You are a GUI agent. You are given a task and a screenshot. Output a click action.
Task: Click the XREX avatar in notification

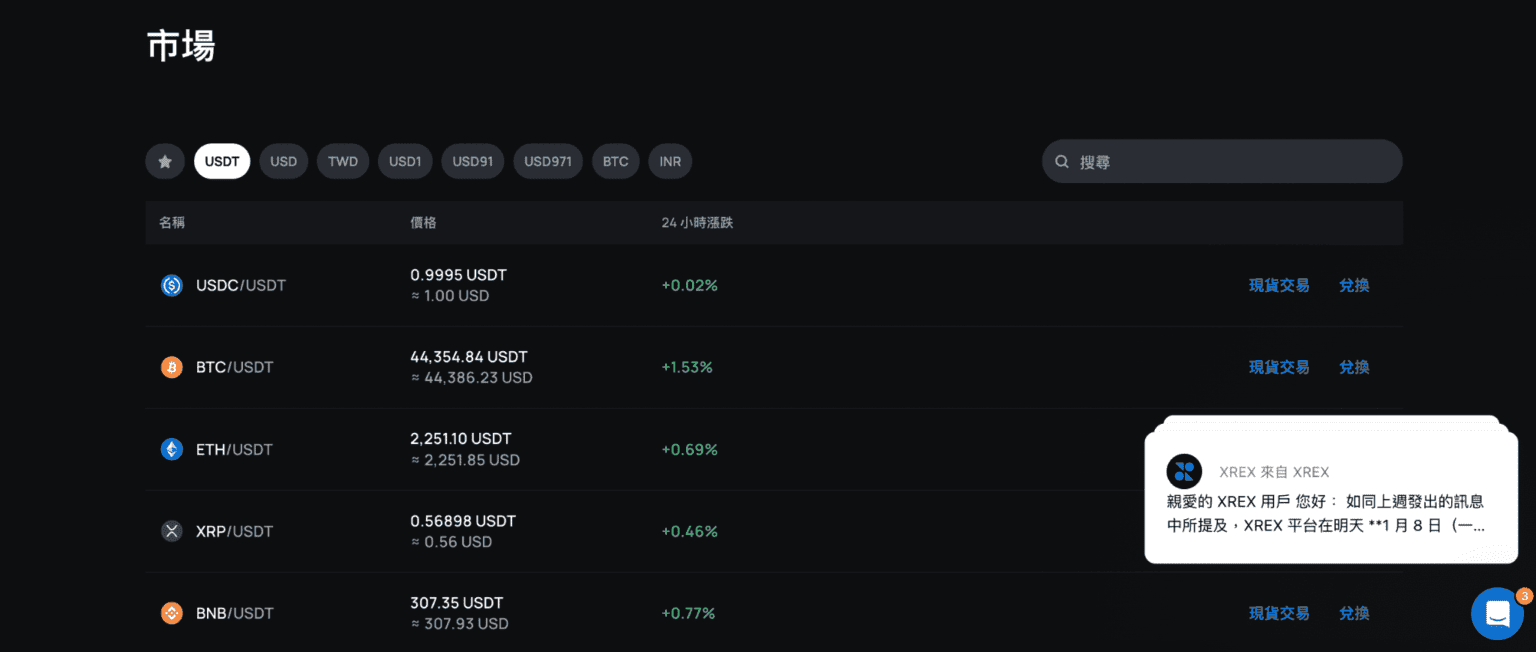[1184, 471]
